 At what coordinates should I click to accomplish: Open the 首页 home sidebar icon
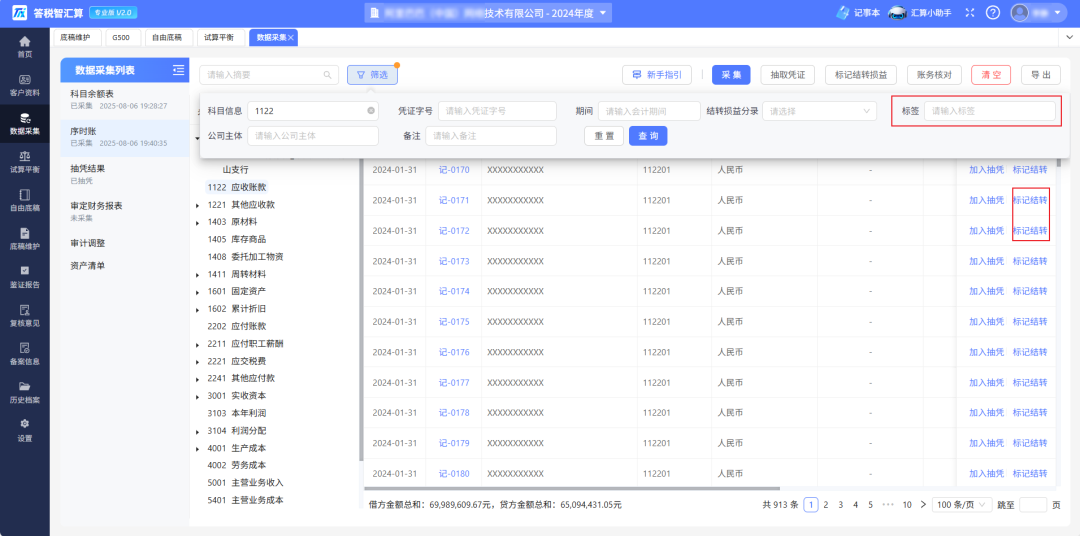[25, 46]
